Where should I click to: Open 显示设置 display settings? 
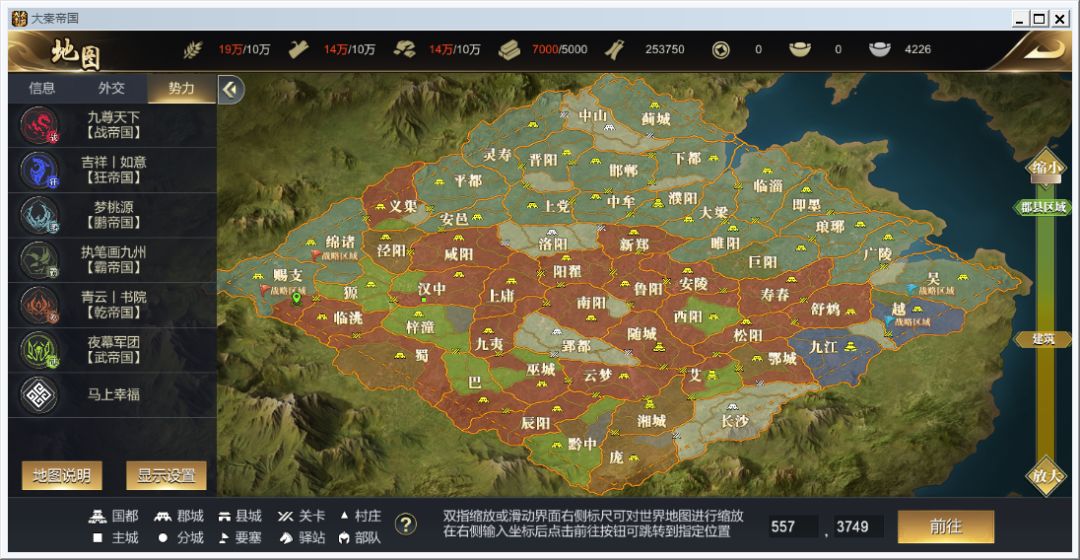pyautogui.click(x=166, y=475)
